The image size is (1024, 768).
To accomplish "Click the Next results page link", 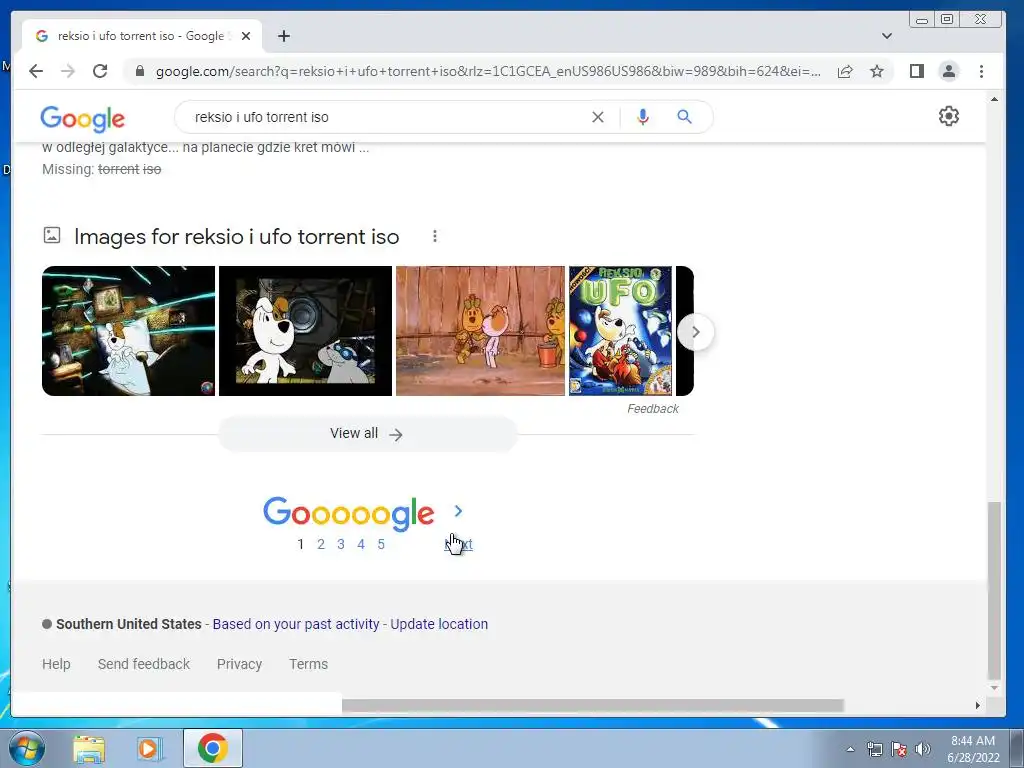I will (x=458, y=544).
